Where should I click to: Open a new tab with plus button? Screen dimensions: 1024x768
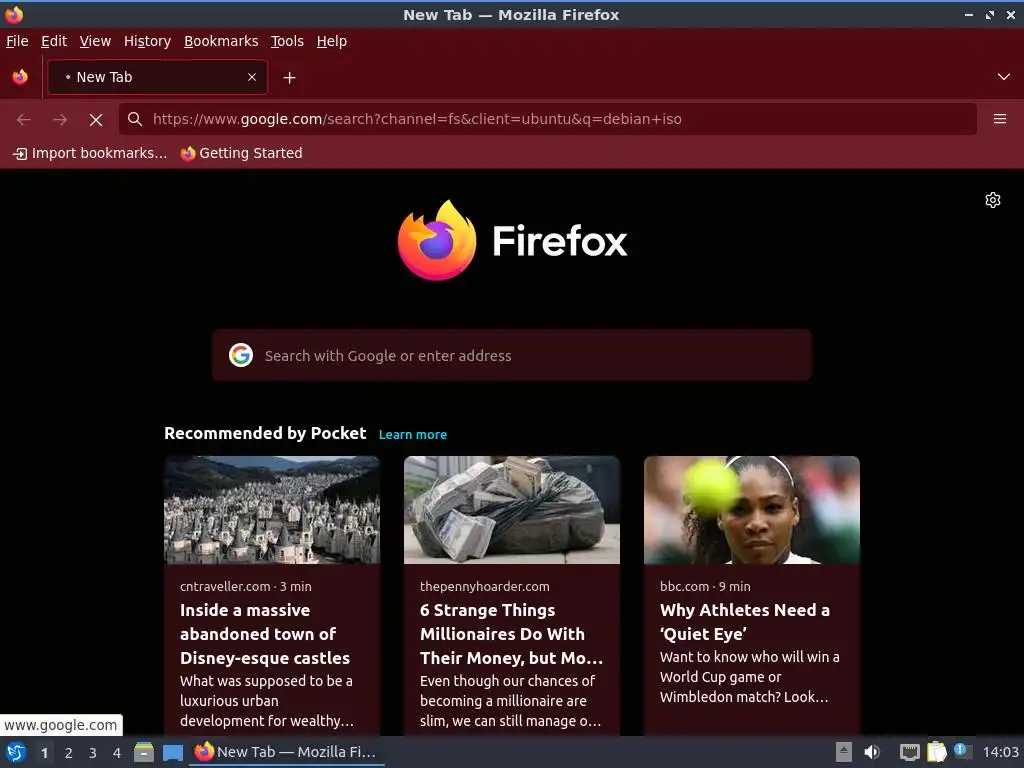click(x=289, y=78)
